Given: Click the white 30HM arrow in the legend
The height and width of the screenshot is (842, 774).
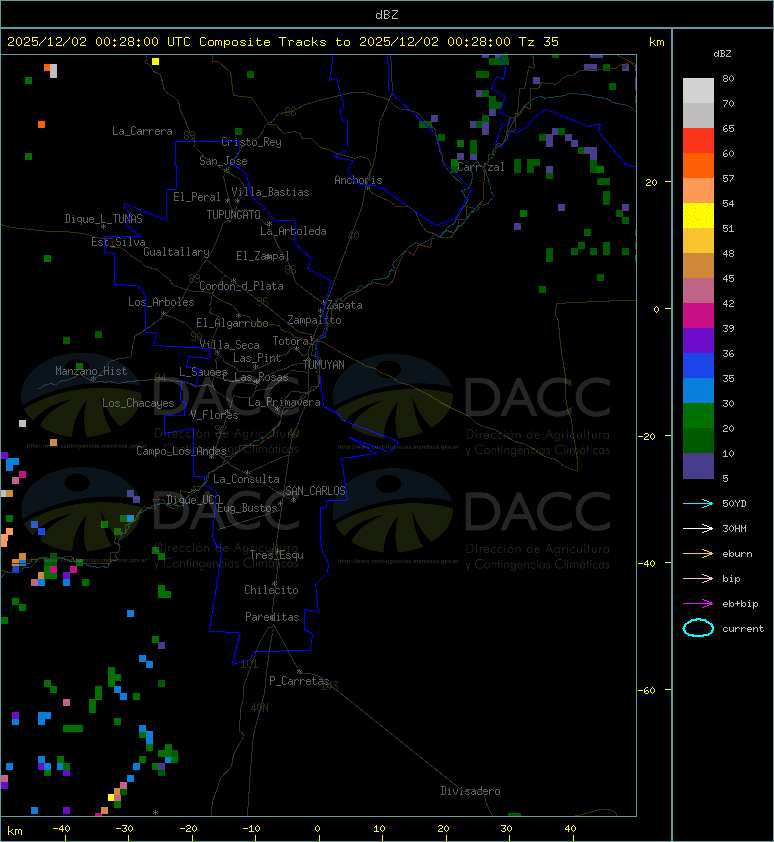Looking at the screenshot, I should pos(698,528).
